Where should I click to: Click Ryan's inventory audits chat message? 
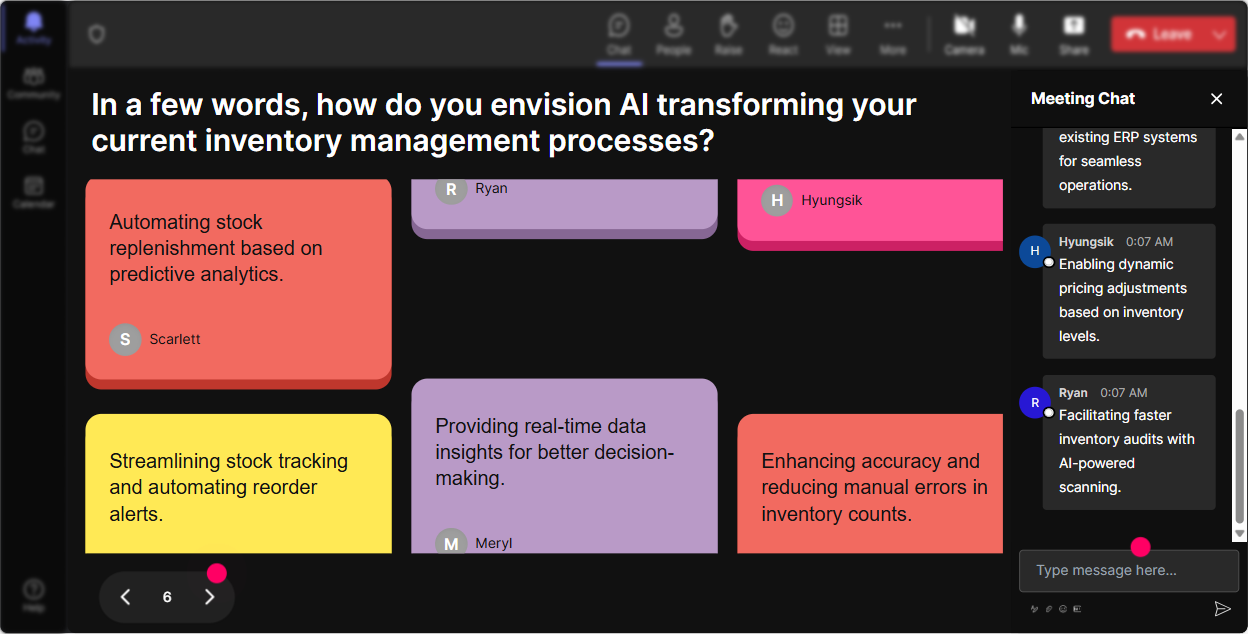1129,442
